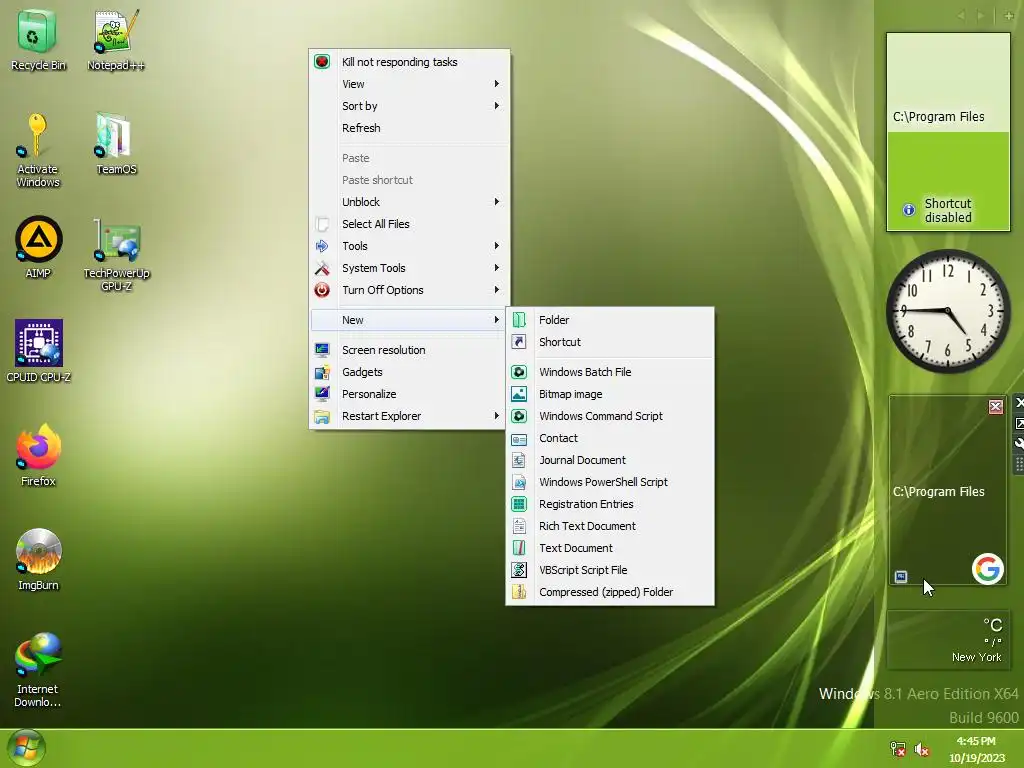The width and height of the screenshot is (1024, 768).
Task: Open Gadgets from the context menu
Action: pyautogui.click(x=409, y=372)
